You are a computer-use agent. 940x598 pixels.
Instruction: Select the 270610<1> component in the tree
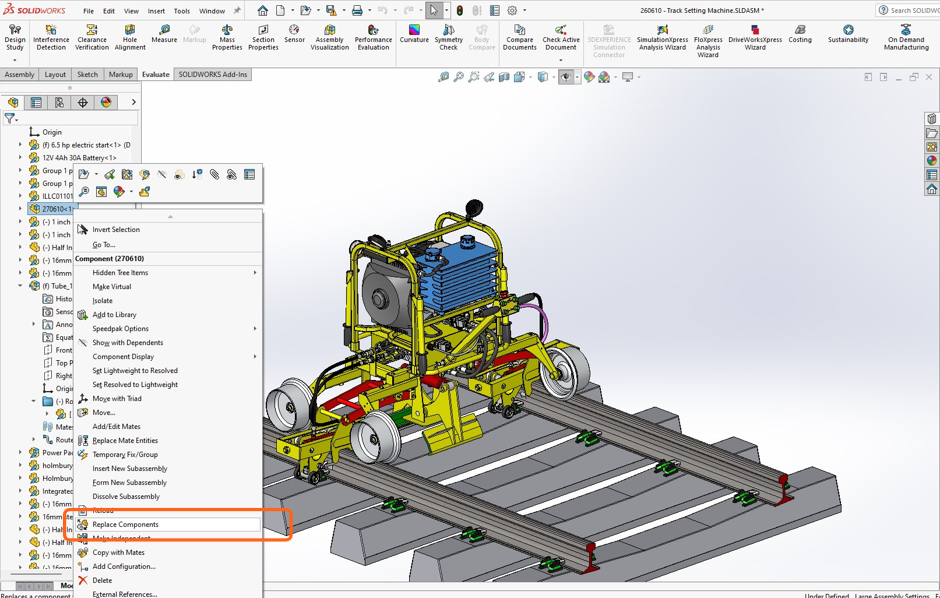[56, 209]
